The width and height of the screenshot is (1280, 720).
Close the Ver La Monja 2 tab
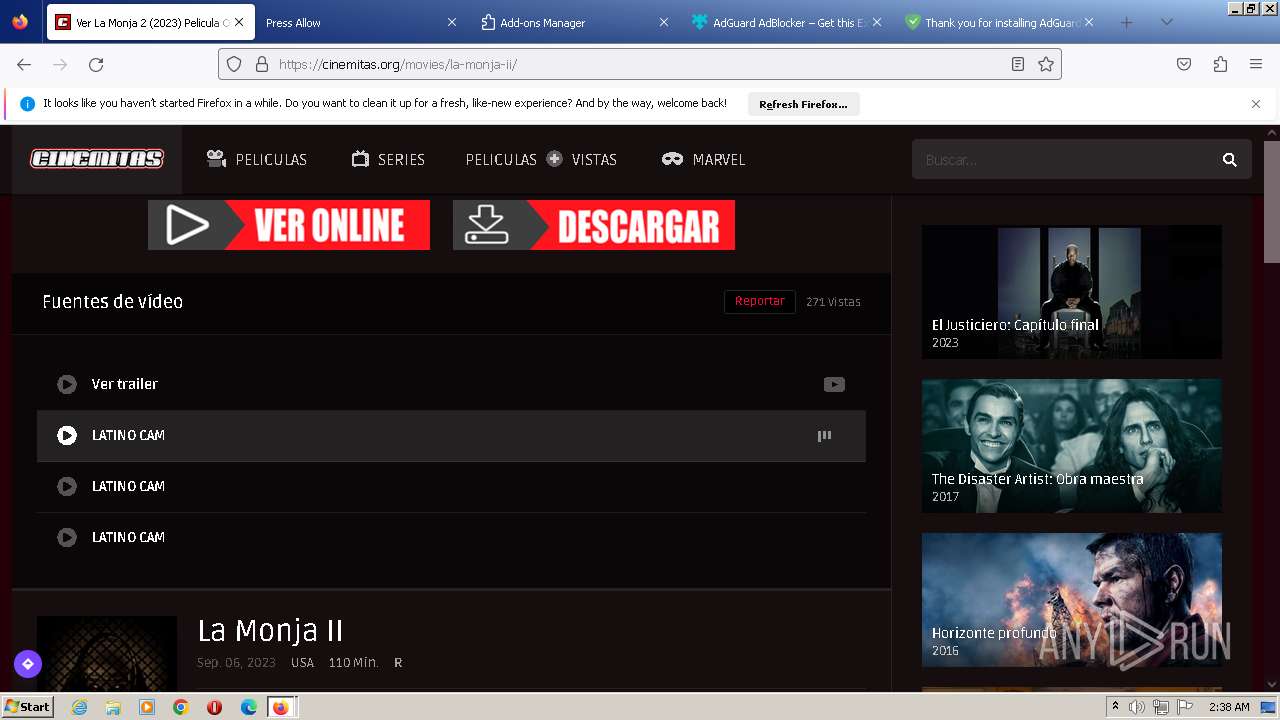click(239, 22)
